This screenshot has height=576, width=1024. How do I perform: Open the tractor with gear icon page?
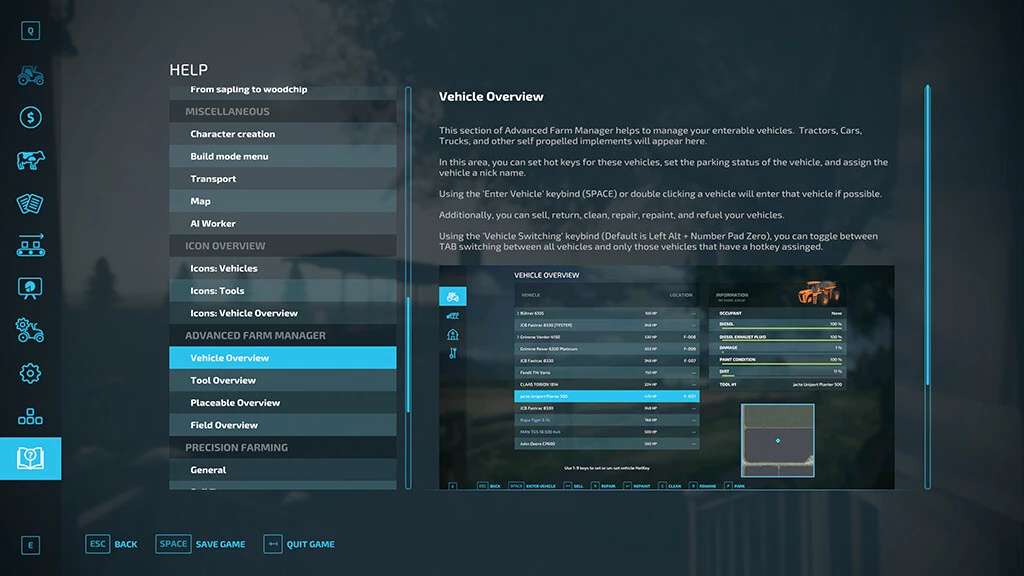point(30,330)
